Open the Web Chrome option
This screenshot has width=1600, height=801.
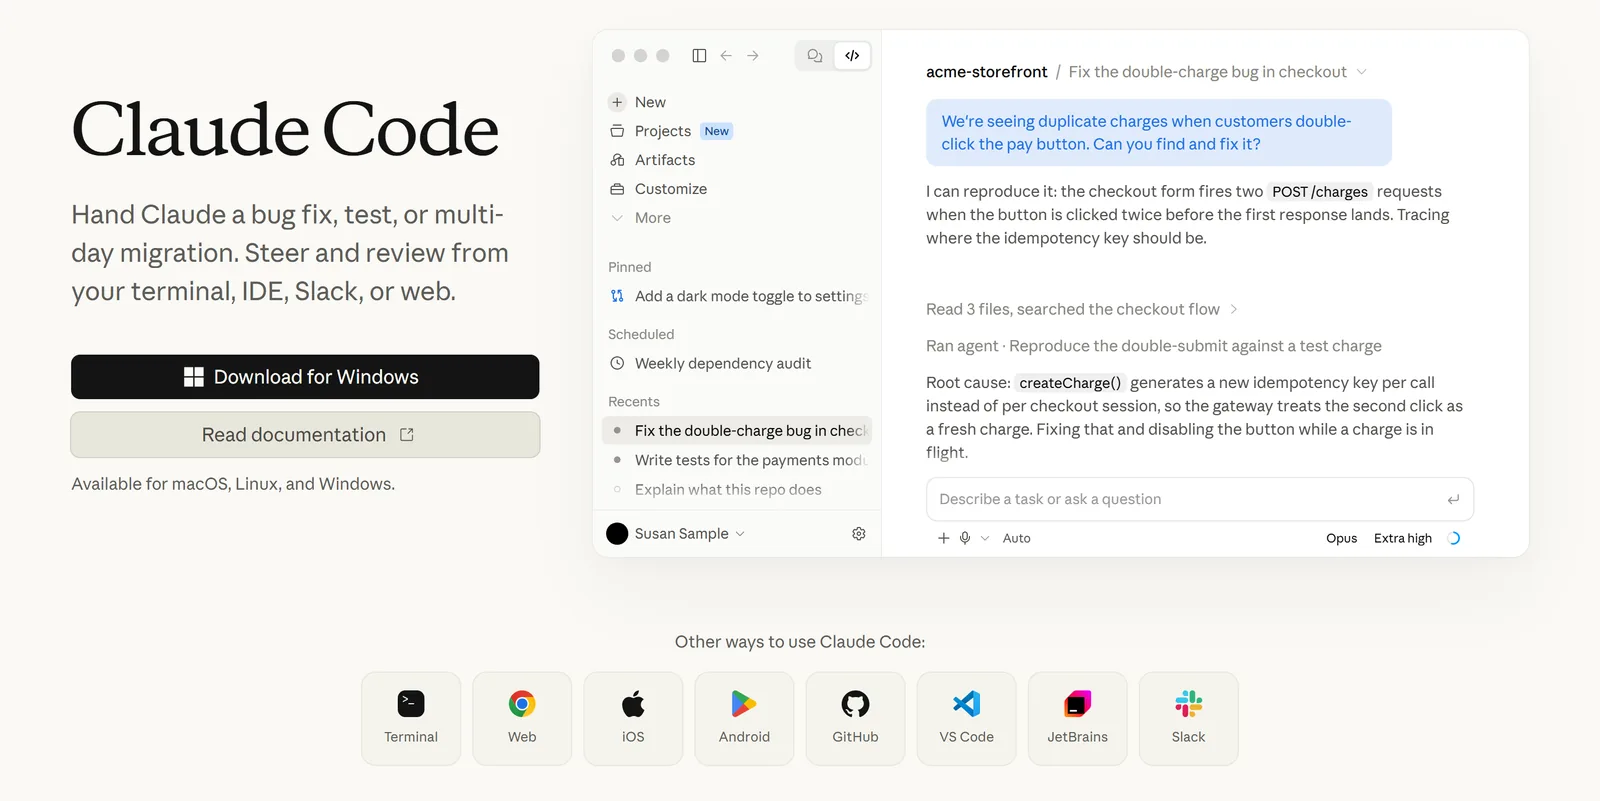pos(522,719)
